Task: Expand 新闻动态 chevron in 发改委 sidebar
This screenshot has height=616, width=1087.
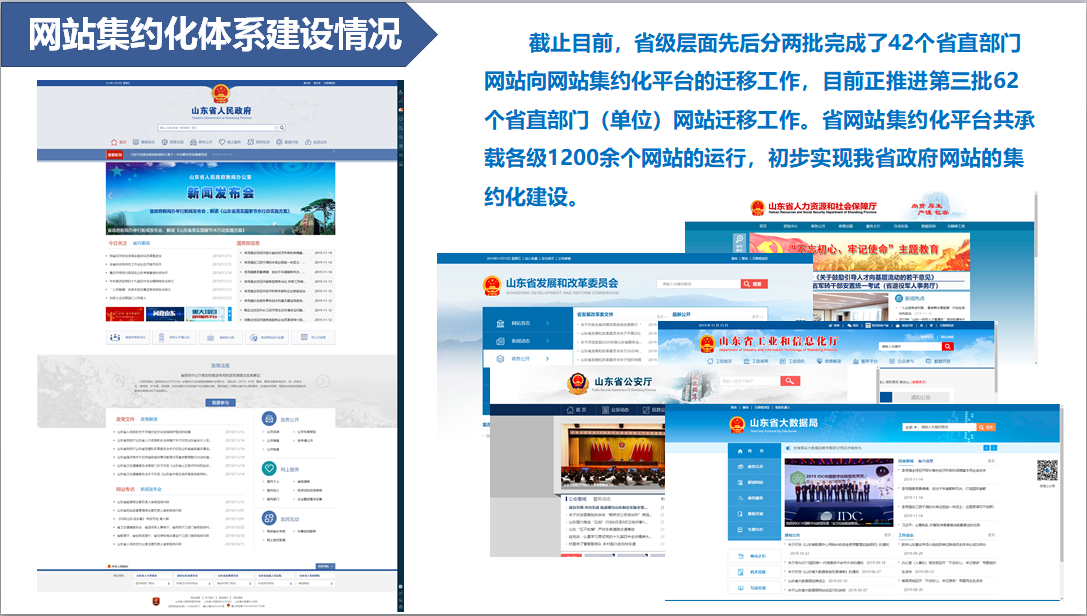Action: 548,341
